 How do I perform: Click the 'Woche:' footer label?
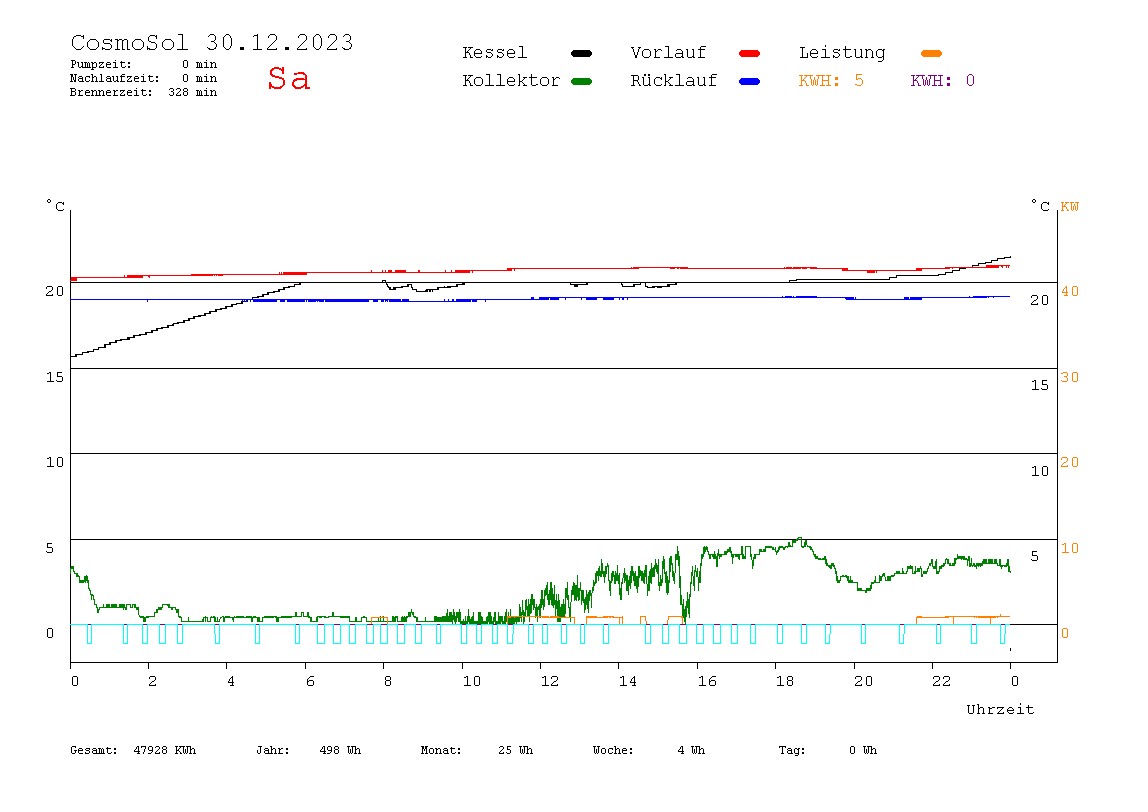click(613, 750)
